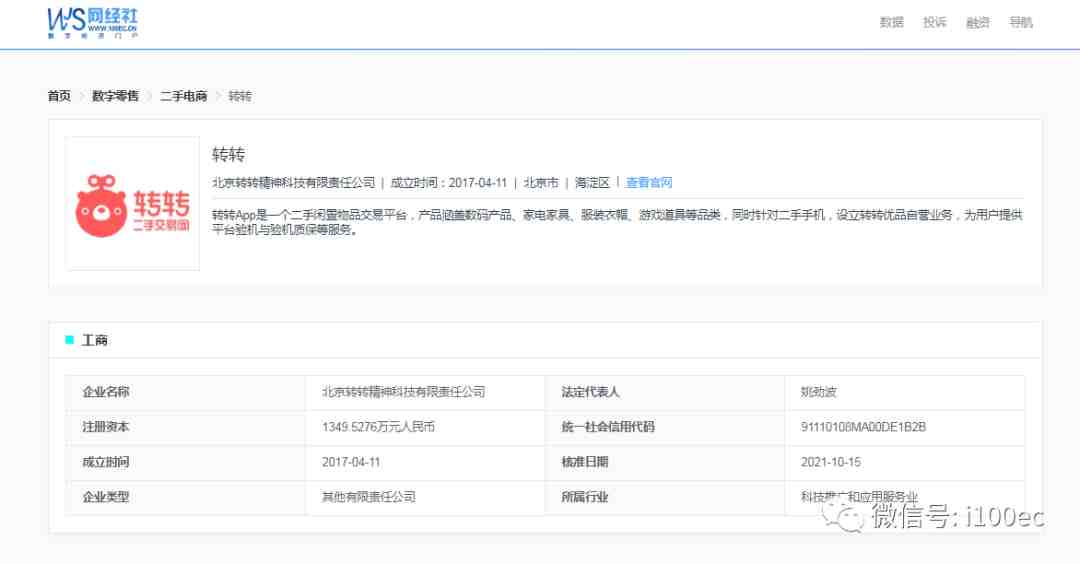Select value 2021-10-15
The width and height of the screenshot is (1080, 564).
831,462
